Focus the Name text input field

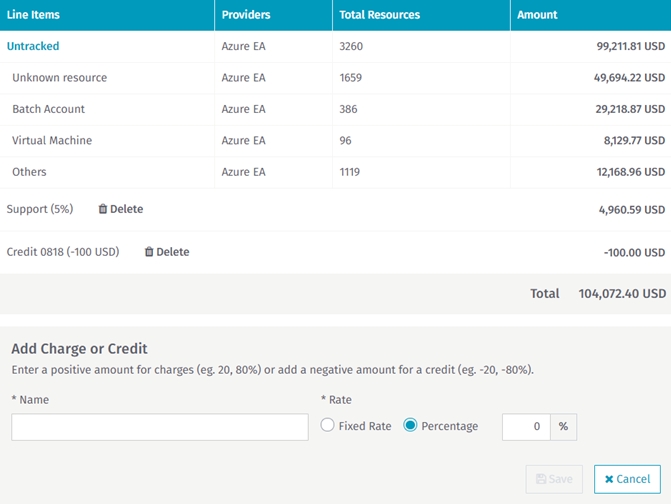coord(160,427)
